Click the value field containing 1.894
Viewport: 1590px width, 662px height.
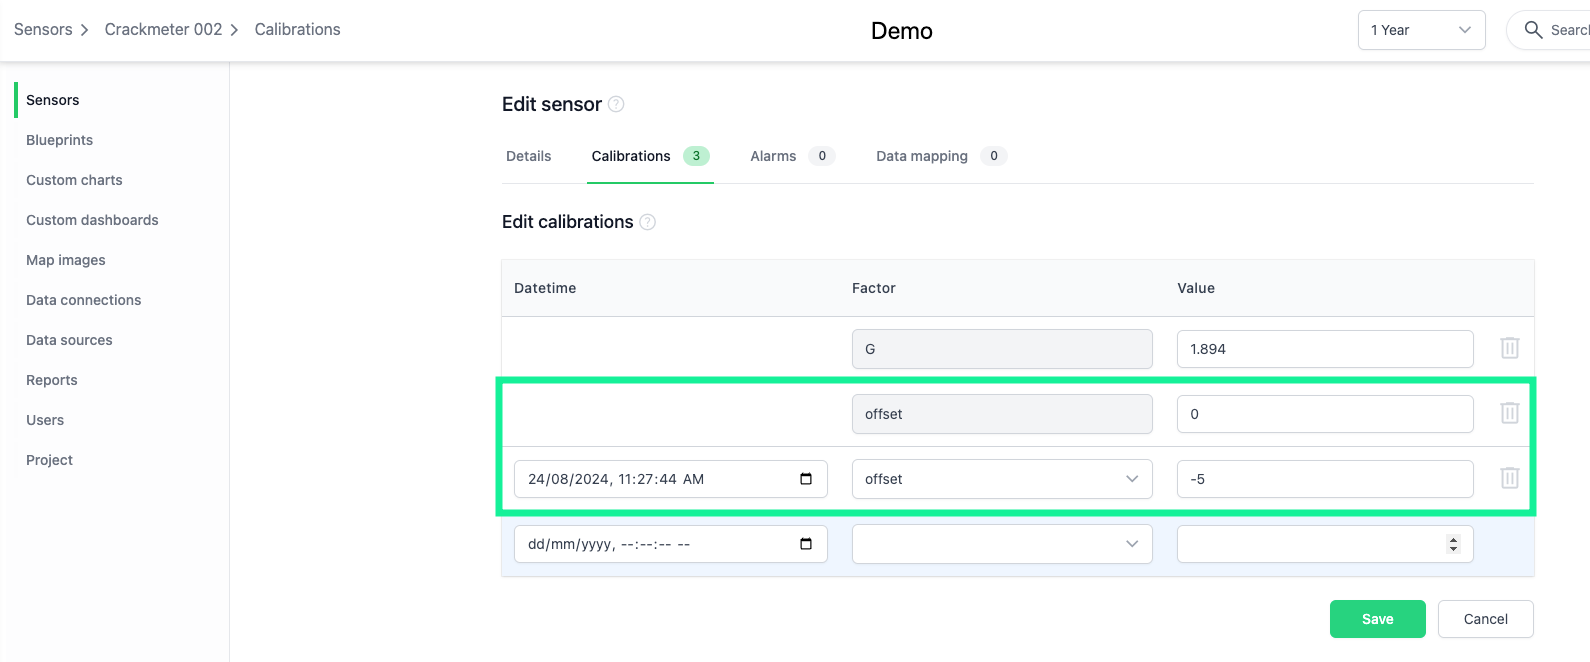(1324, 349)
